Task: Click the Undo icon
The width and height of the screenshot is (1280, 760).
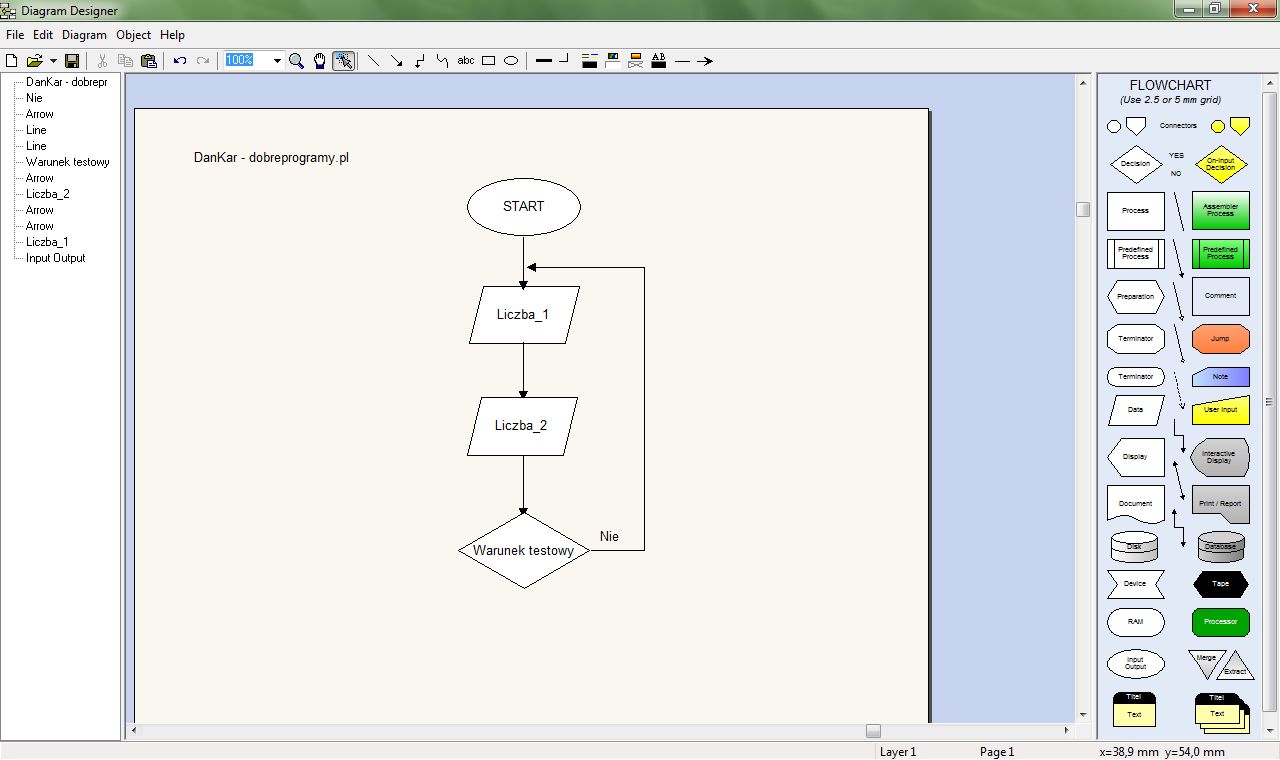Action: coord(180,61)
